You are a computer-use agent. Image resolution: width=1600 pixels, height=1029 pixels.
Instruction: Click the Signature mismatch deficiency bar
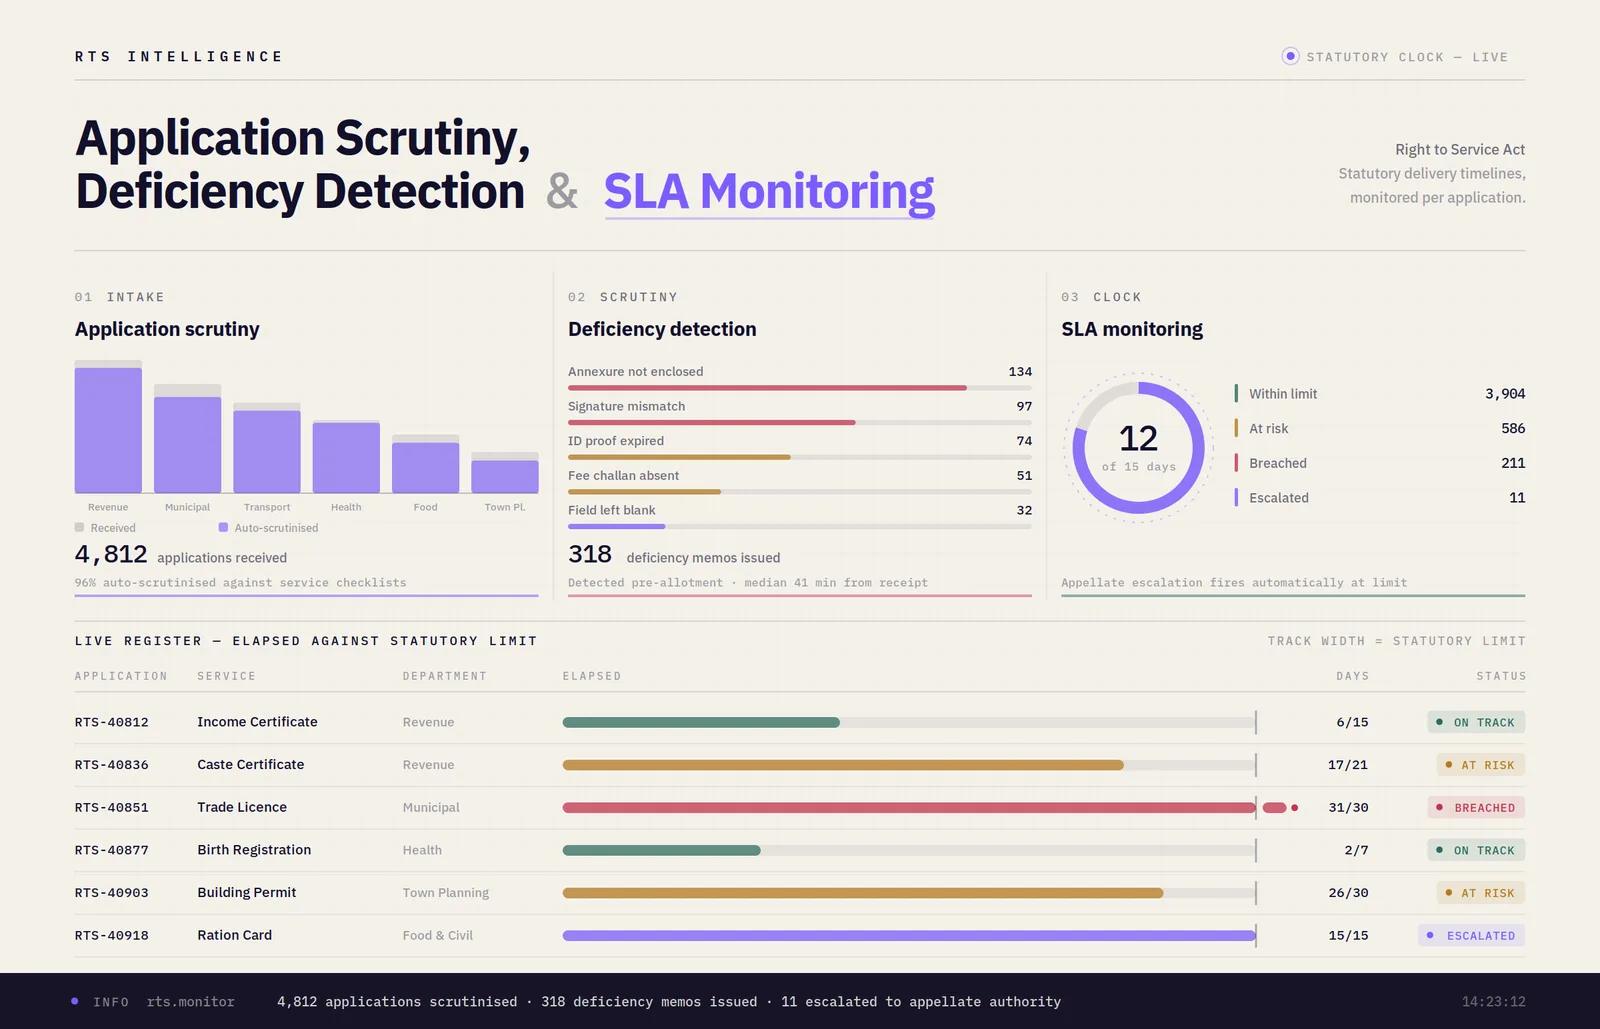tap(800, 423)
